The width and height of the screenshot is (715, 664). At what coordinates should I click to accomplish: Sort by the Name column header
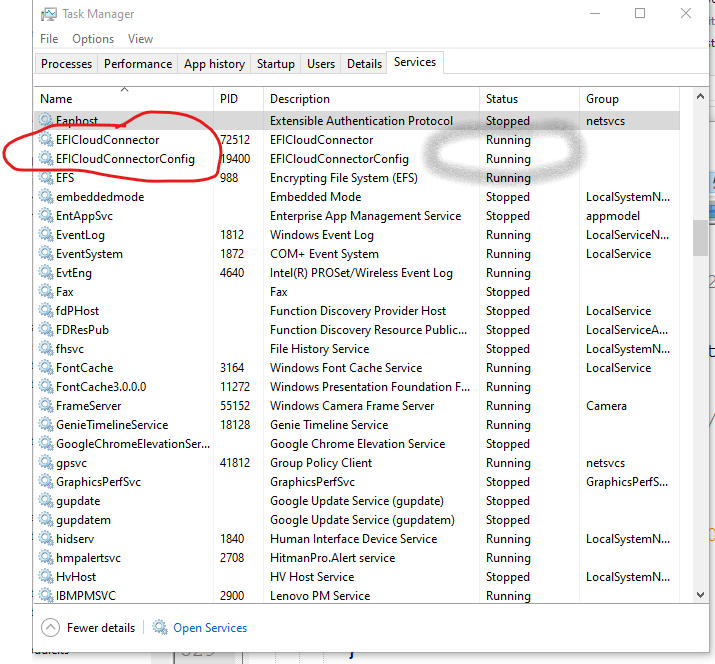pyautogui.click(x=124, y=99)
